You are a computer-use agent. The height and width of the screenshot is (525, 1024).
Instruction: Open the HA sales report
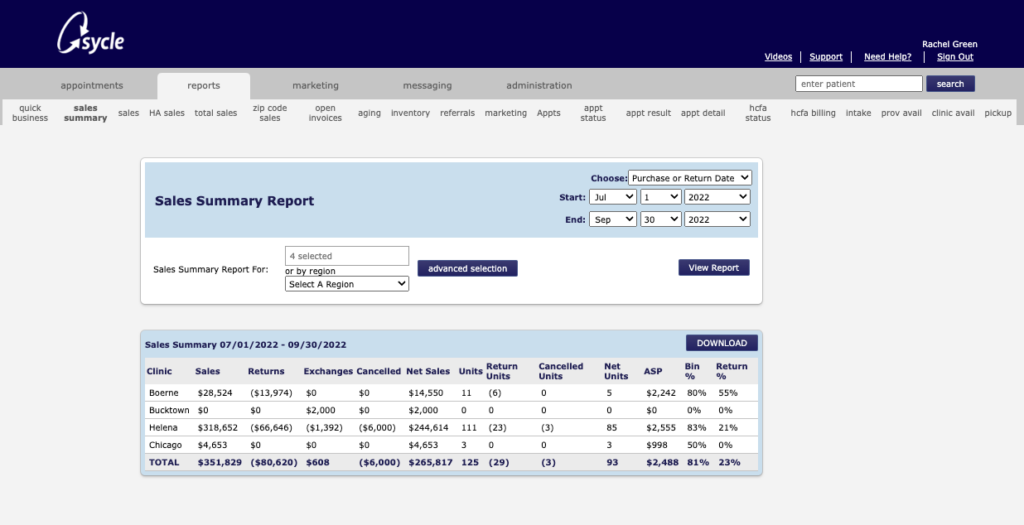tap(167, 113)
